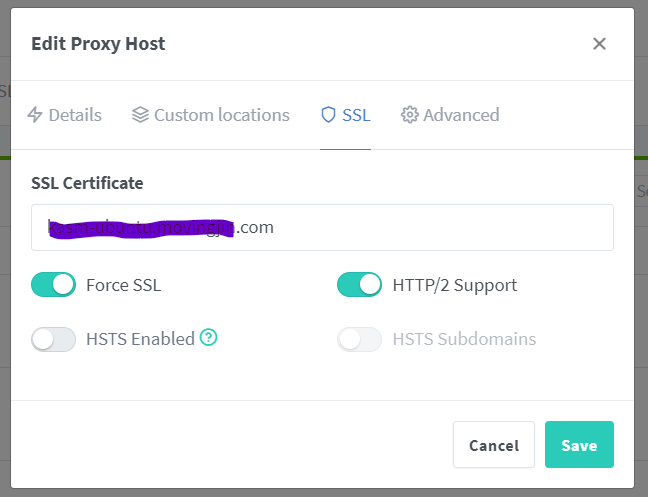The image size is (648, 497).
Task: Save the proxy host settings
Action: coord(579,445)
